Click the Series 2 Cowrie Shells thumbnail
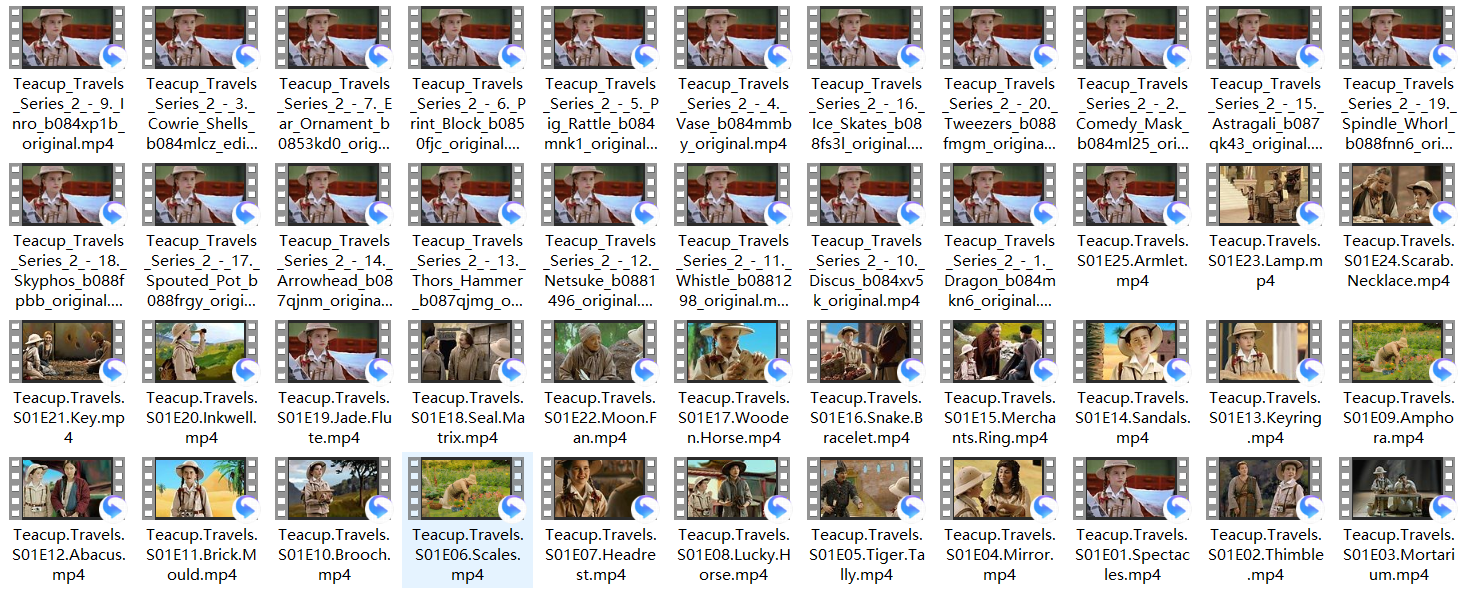 coord(201,37)
